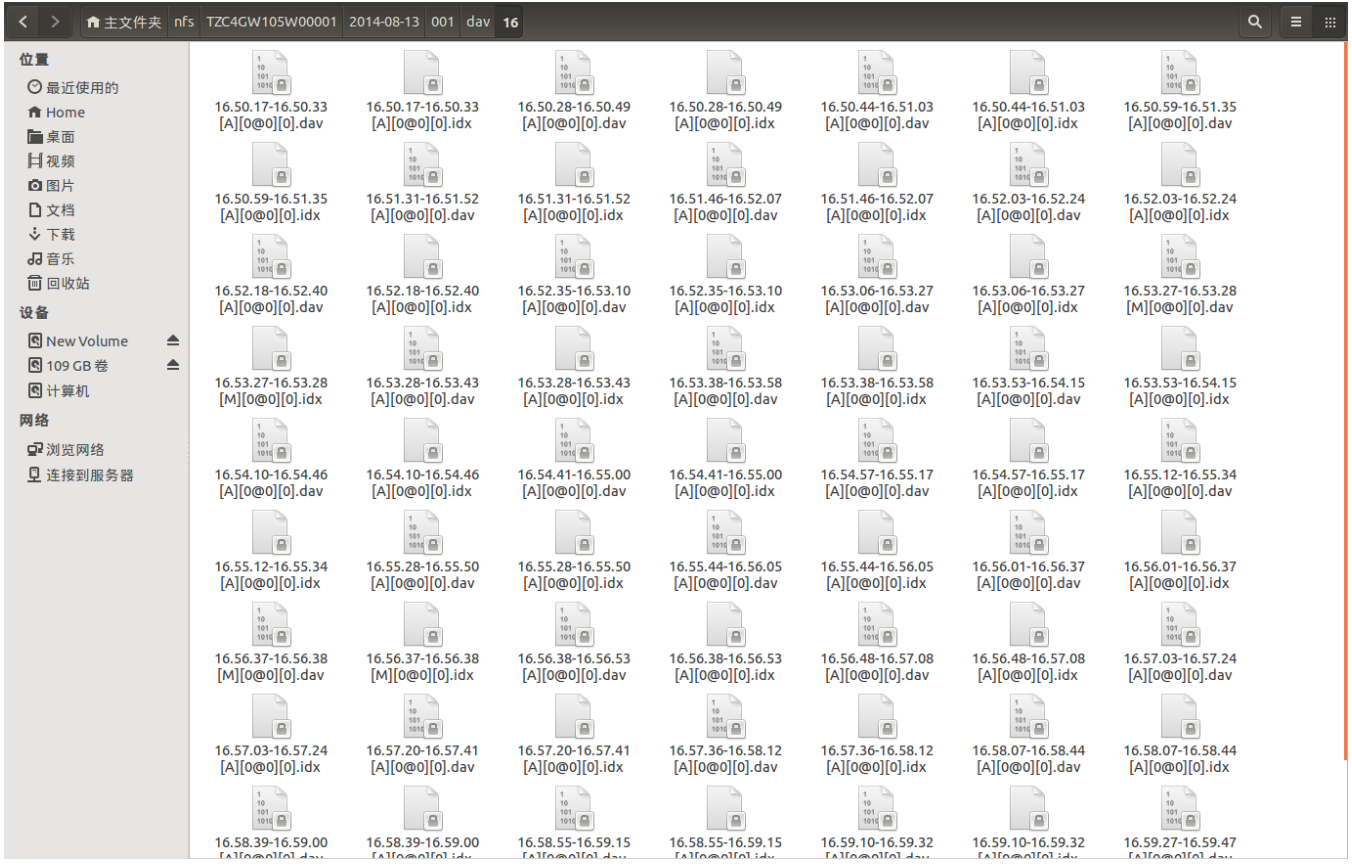Select file icon 16.52.35-16.53.10 [A][0@0][0].dav
Image resolution: width=1352 pixels, height=867 pixels.
click(x=573, y=257)
